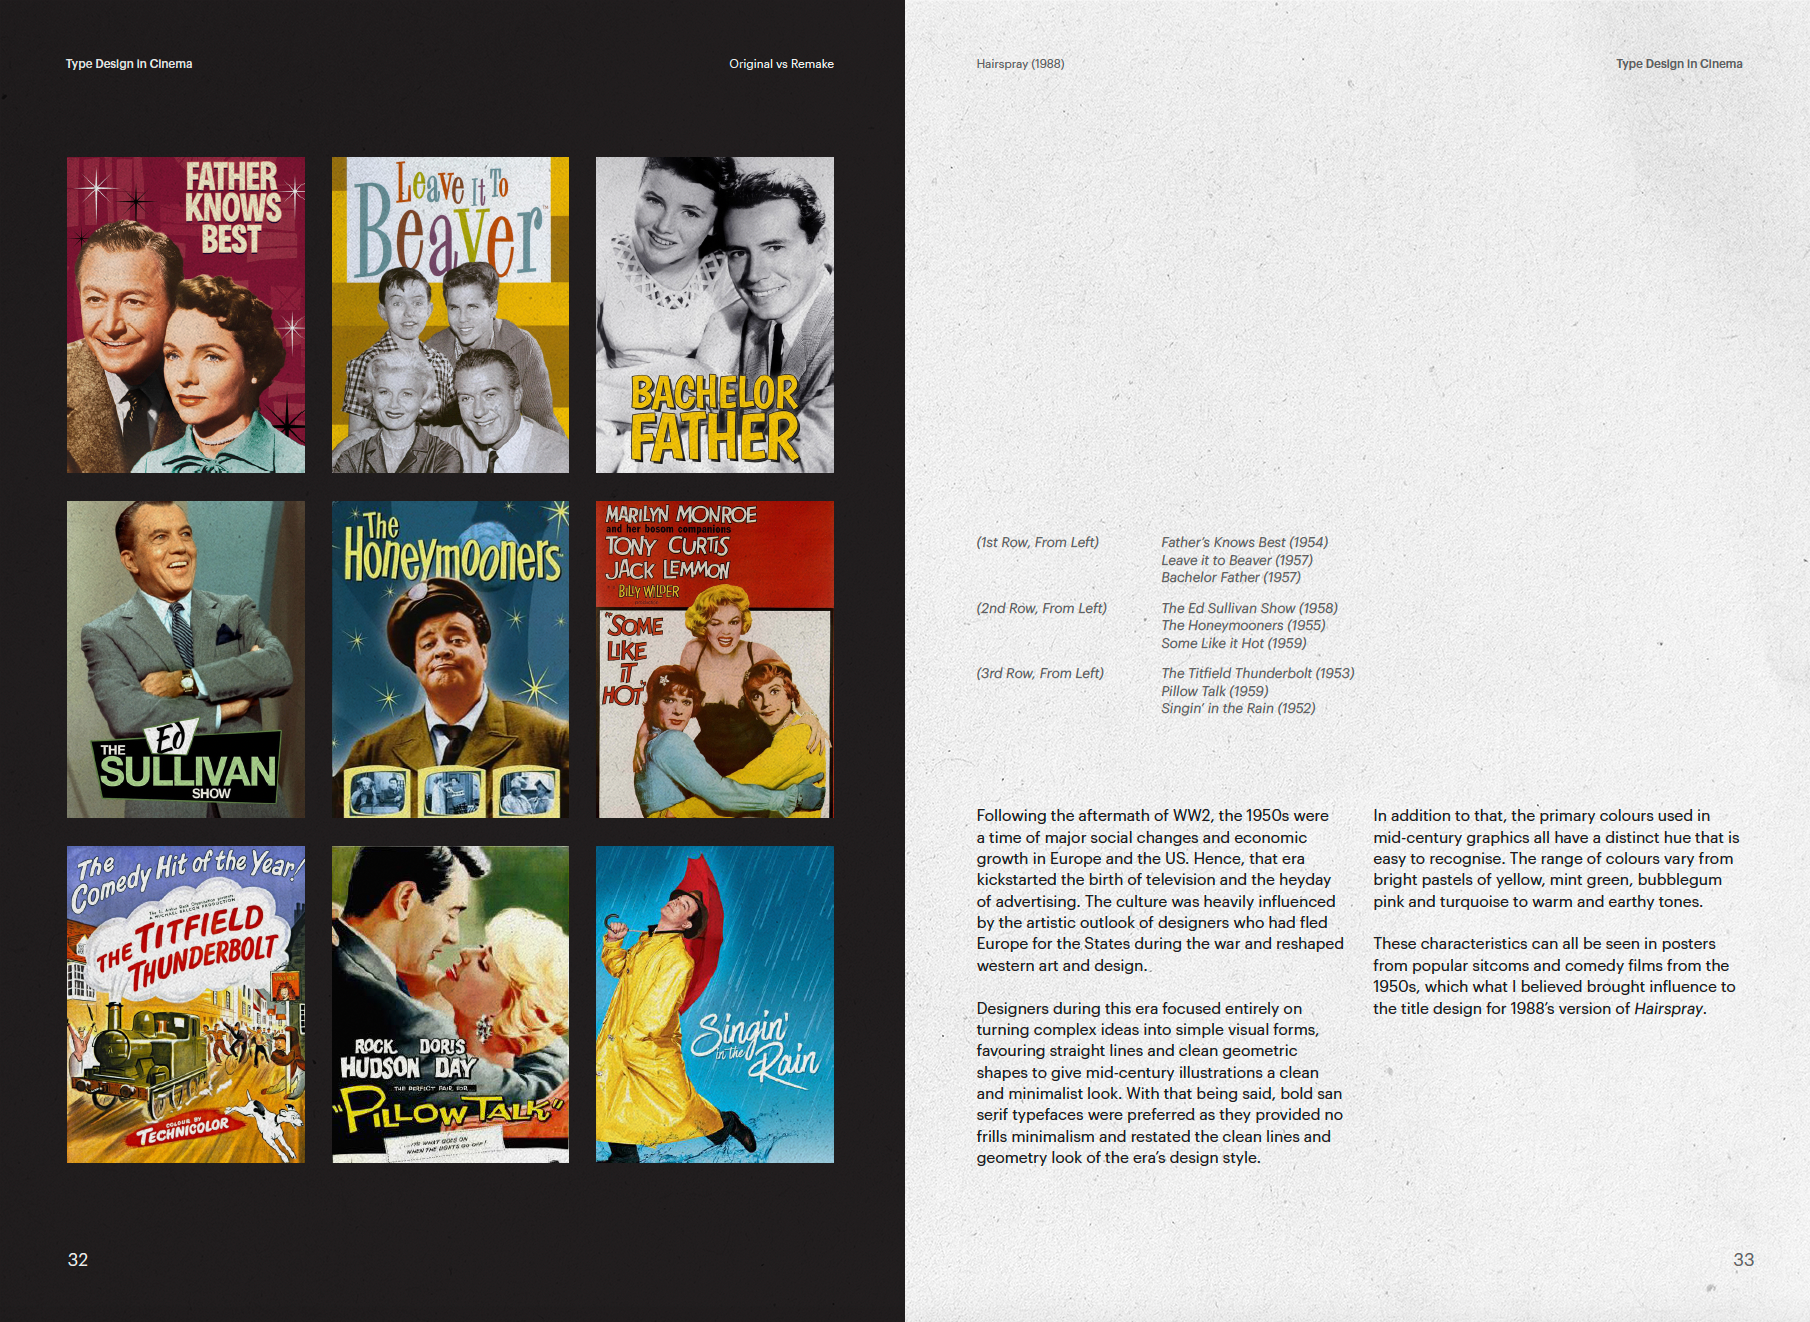Open the Pillow Talk poster

coord(450,1005)
